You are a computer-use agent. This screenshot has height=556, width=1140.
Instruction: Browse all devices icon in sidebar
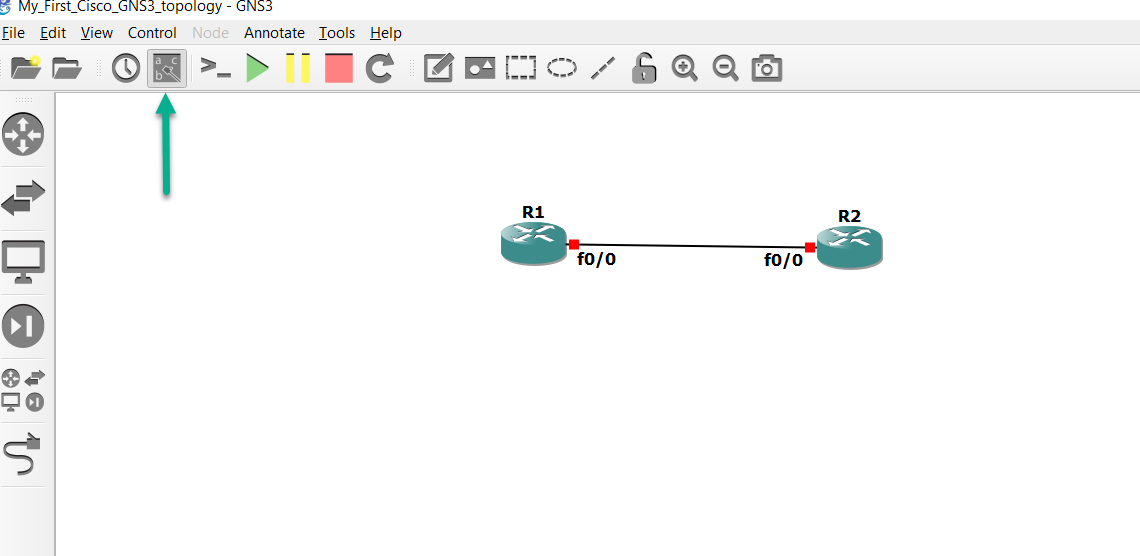pyautogui.click(x=23, y=390)
